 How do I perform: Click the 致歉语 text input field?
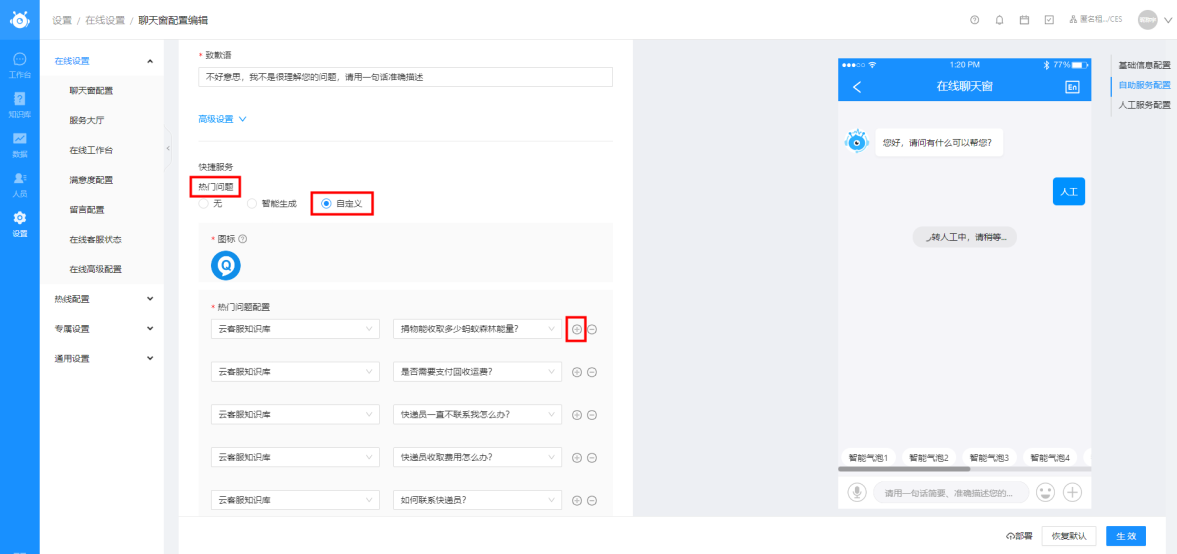pyautogui.click(x=405, y=77)
